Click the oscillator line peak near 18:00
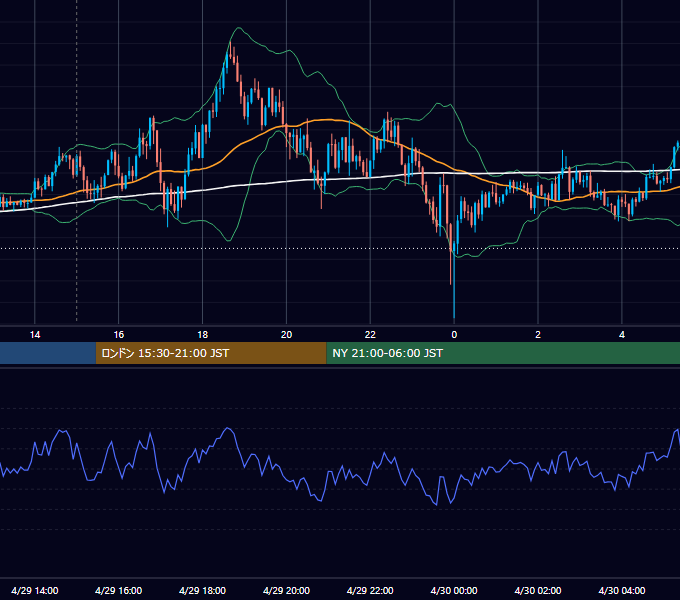The image size is (680, 600). click(228, 428)
